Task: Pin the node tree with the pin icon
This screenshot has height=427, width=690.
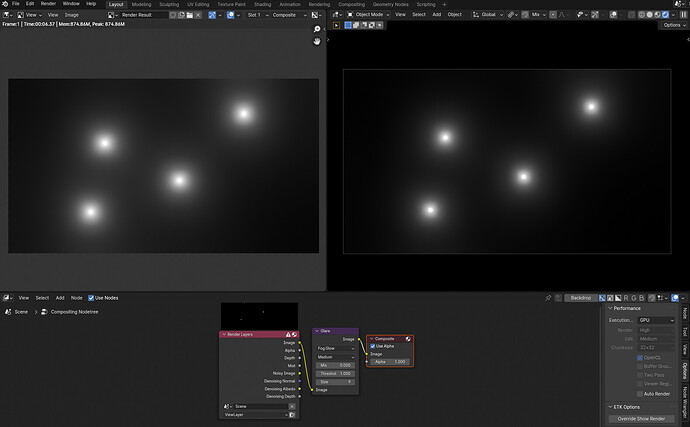Action: (x=548, y=298)
